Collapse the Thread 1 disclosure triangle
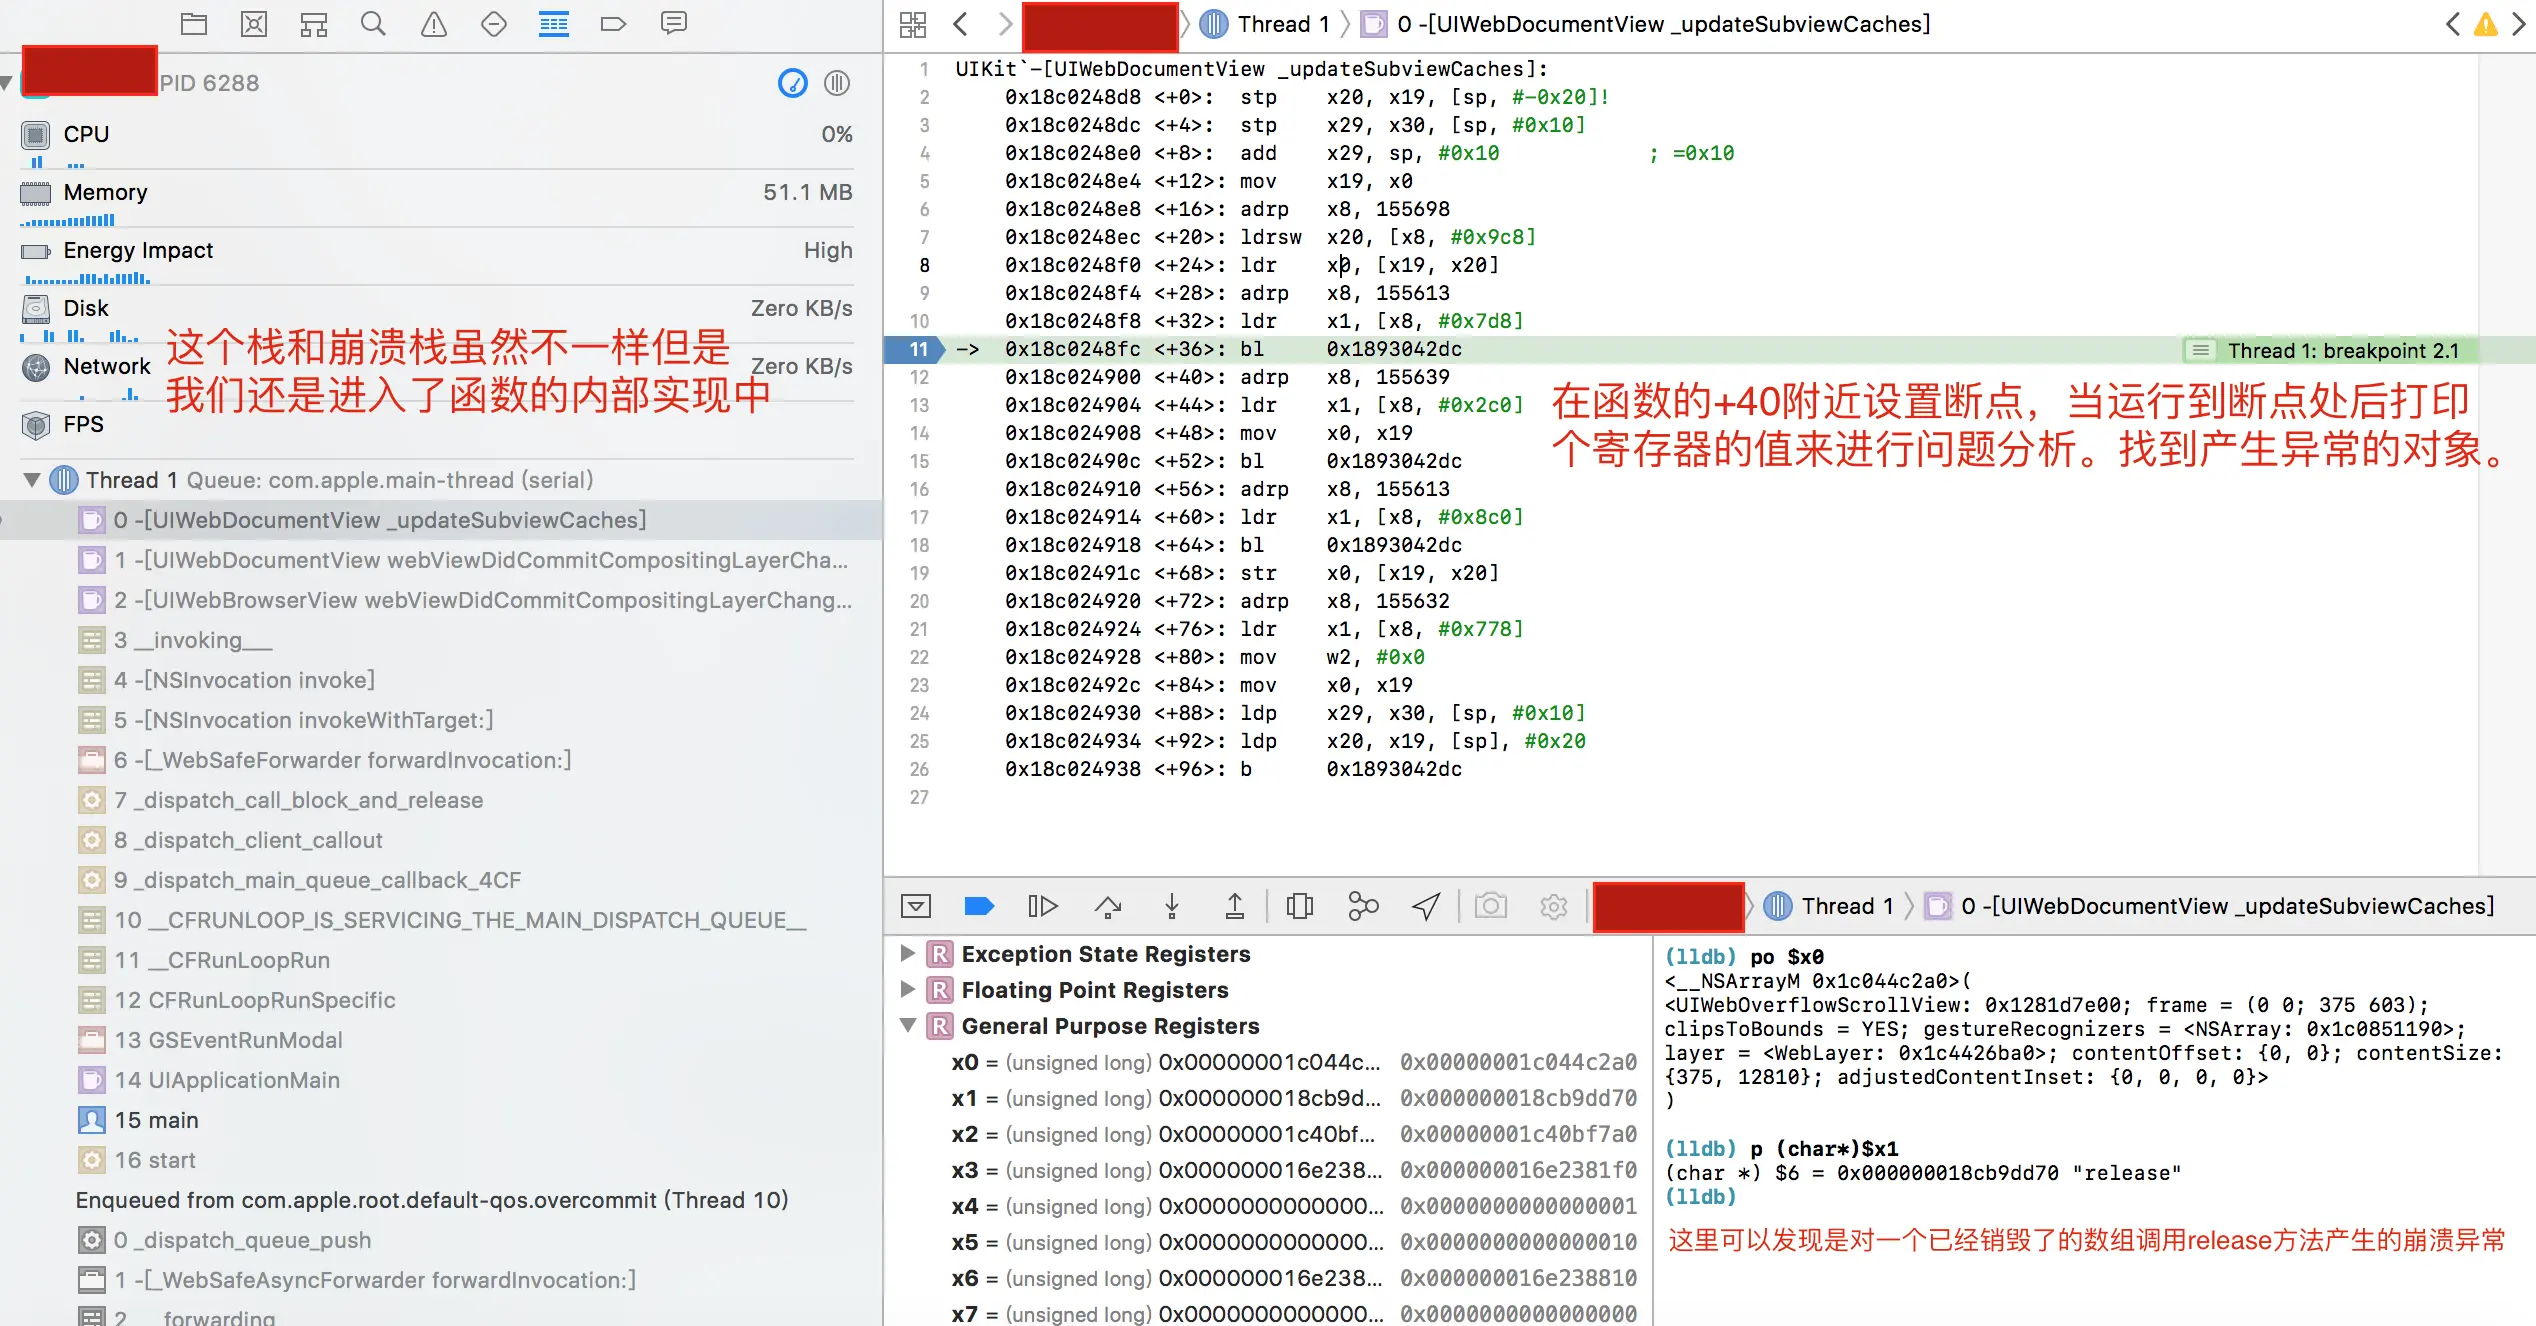The height and width of the screenshot is (1326, 2536). coord(32,480)
